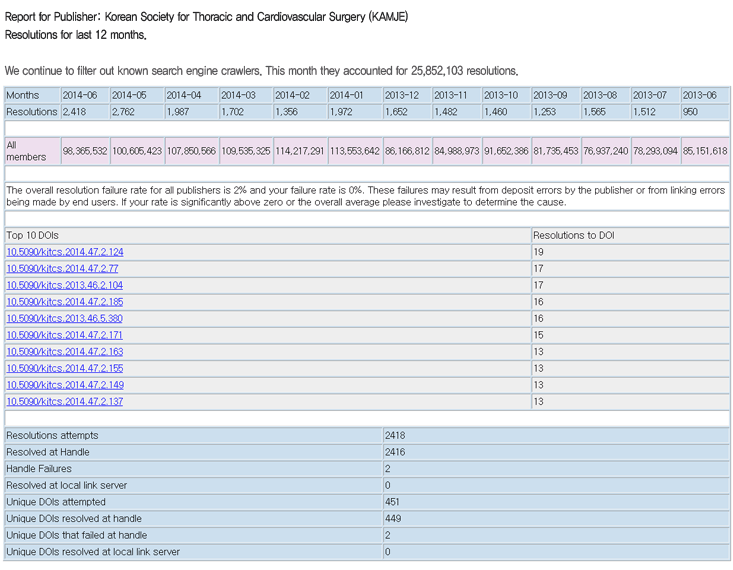Click the value 449 for Unique DOIs resolved
The width and height of the screenshot is (733, 570).
[393, 519]
